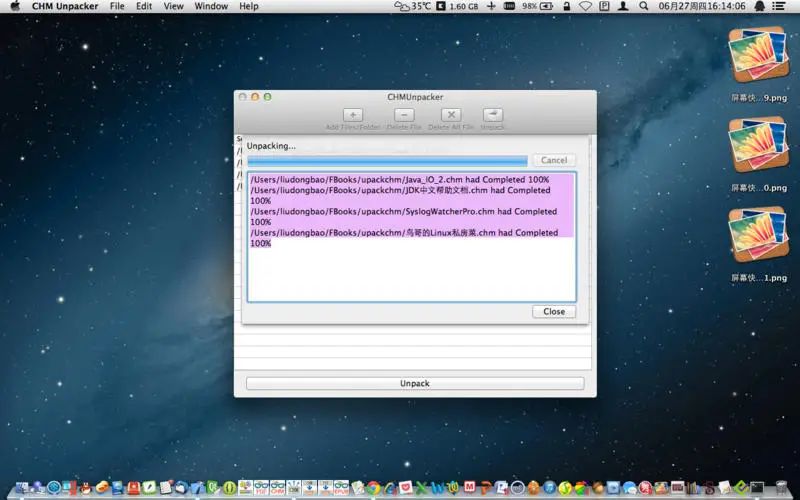Open Google Chrome in the Dock
The image size is (800, 500).
click(x=373, y=488)
